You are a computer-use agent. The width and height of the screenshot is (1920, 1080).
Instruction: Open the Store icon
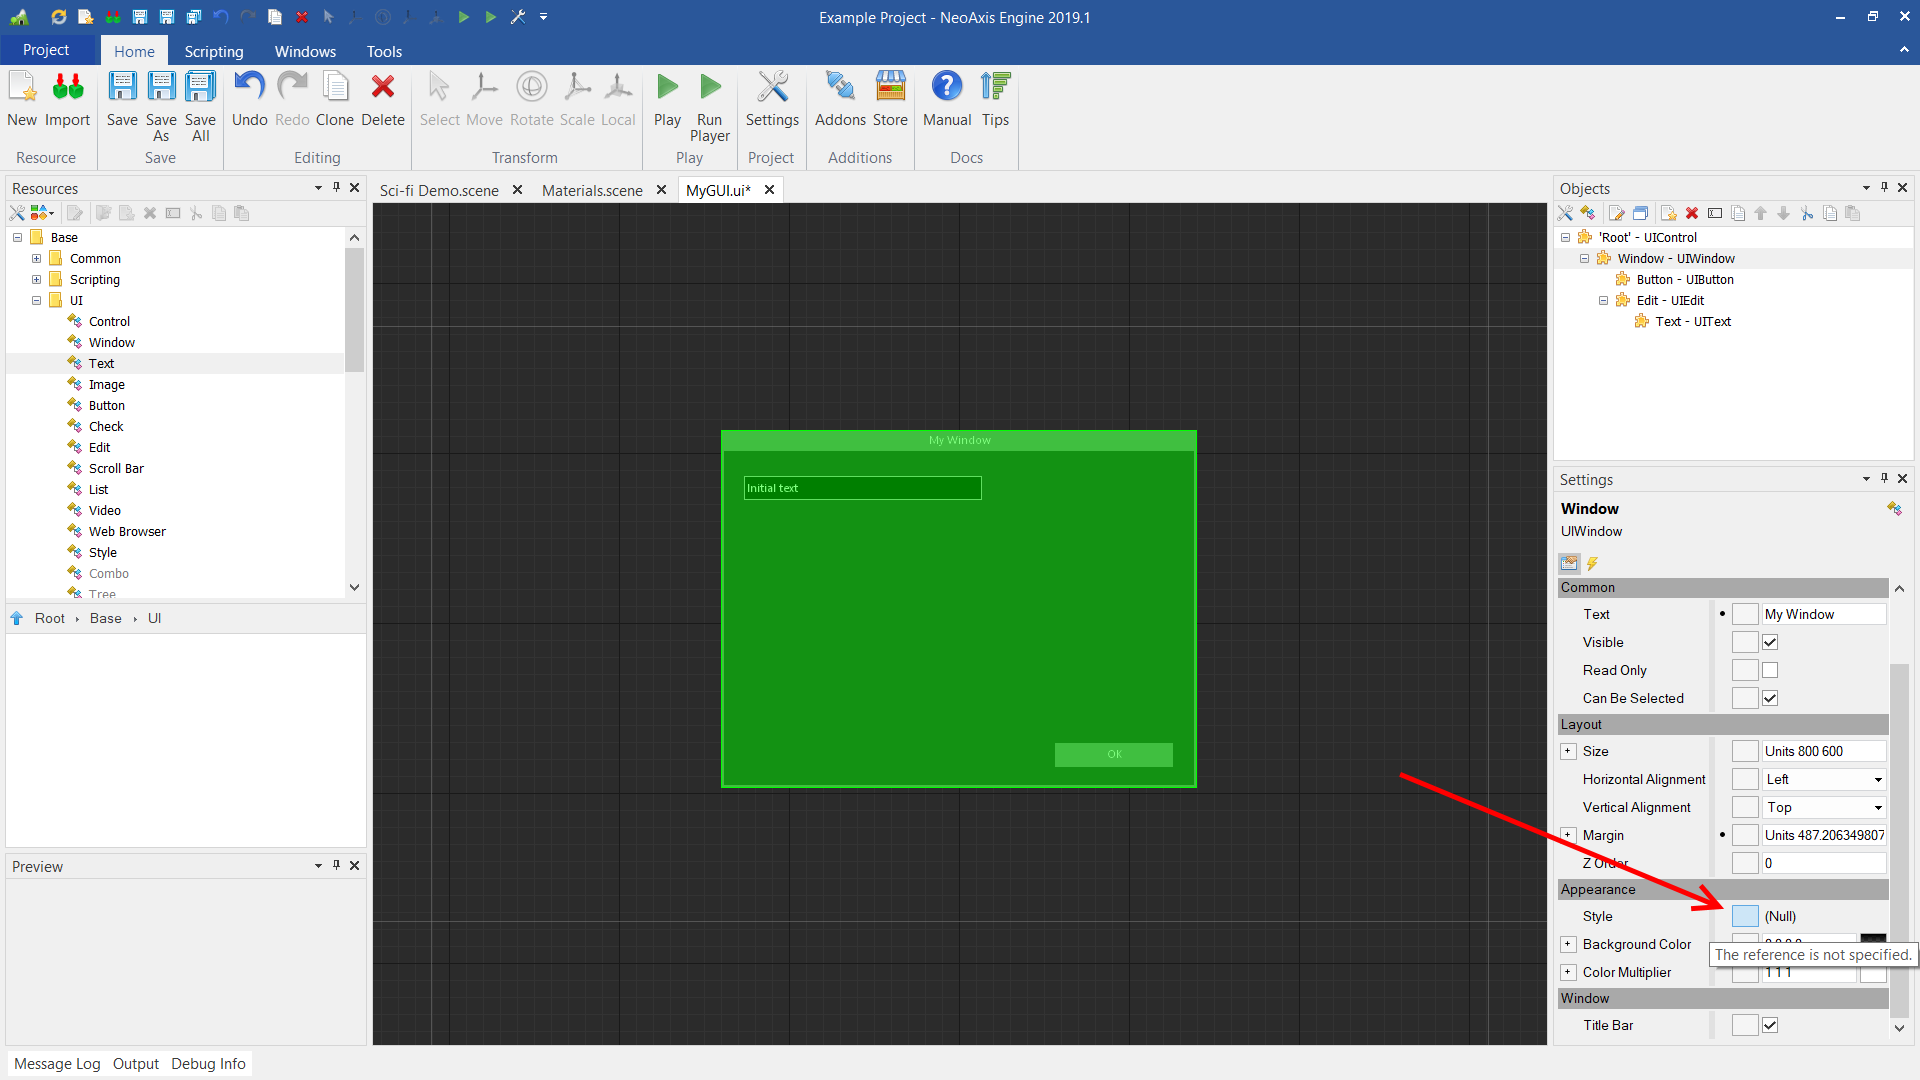point(890,88)
